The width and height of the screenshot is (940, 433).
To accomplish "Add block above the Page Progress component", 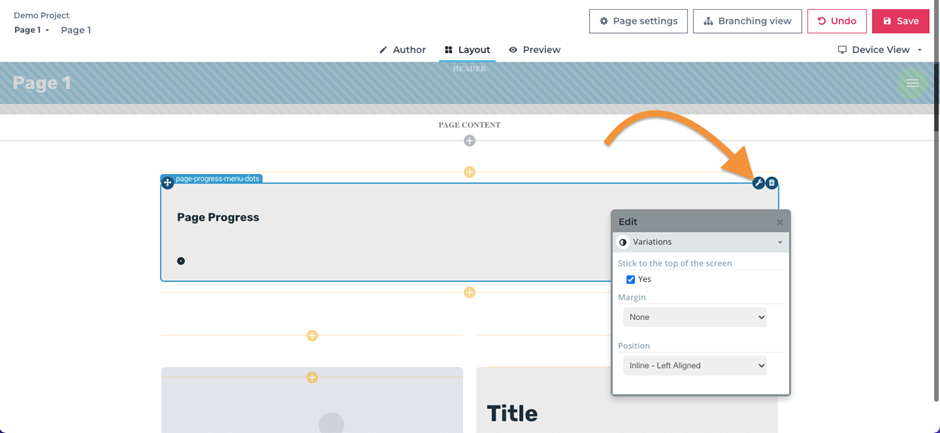I will coord(469,172).
